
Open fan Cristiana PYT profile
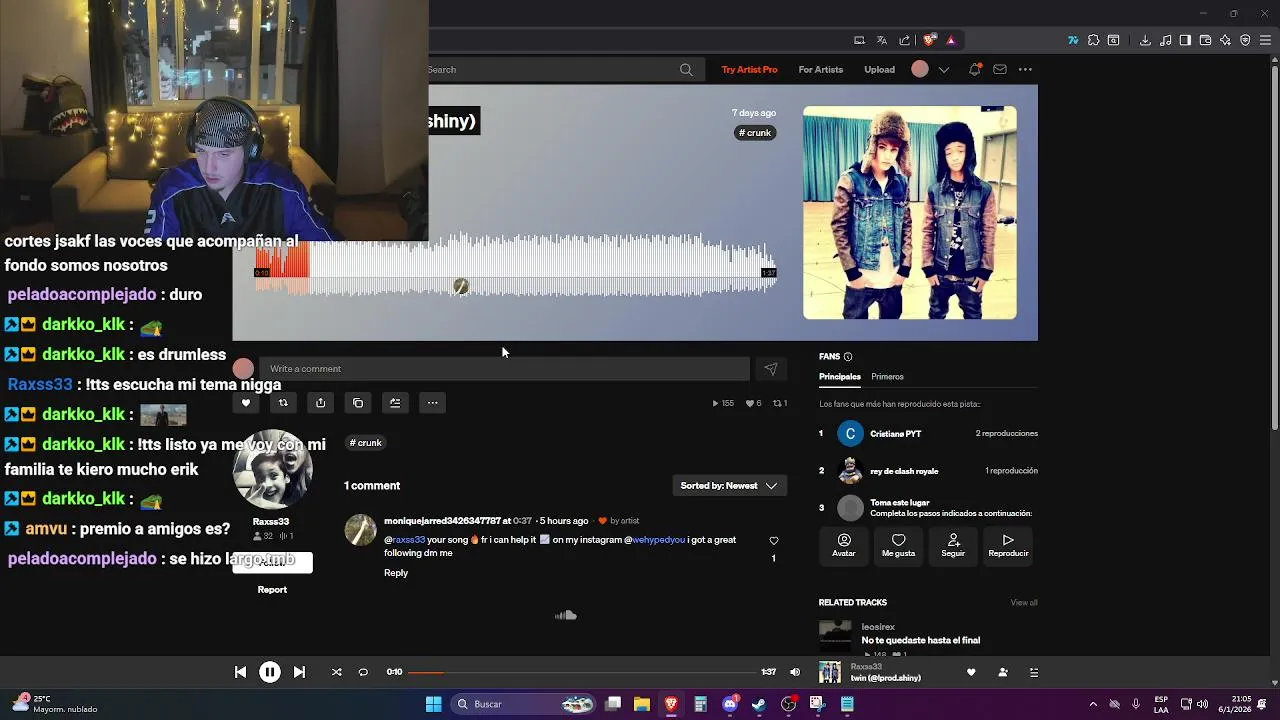[x=895, y=434]
